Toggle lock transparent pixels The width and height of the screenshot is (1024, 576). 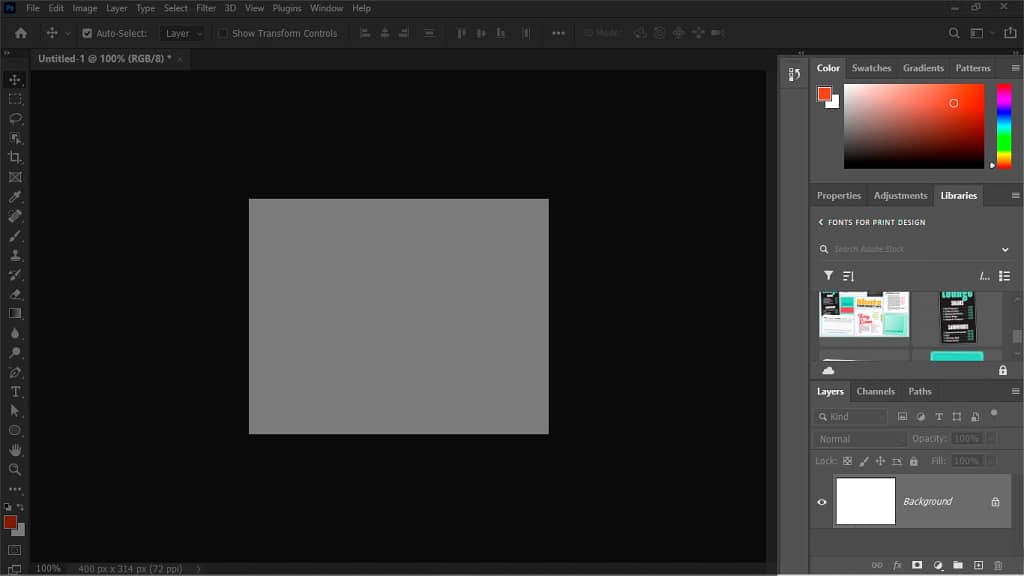coord(847,461)
